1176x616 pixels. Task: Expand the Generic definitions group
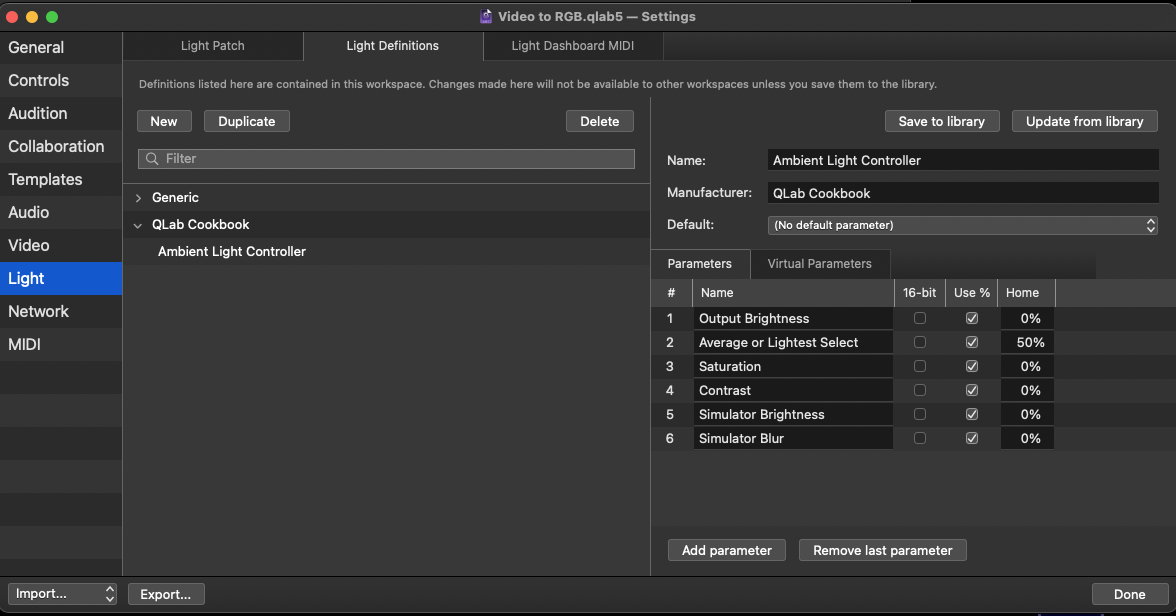(139, 197)
